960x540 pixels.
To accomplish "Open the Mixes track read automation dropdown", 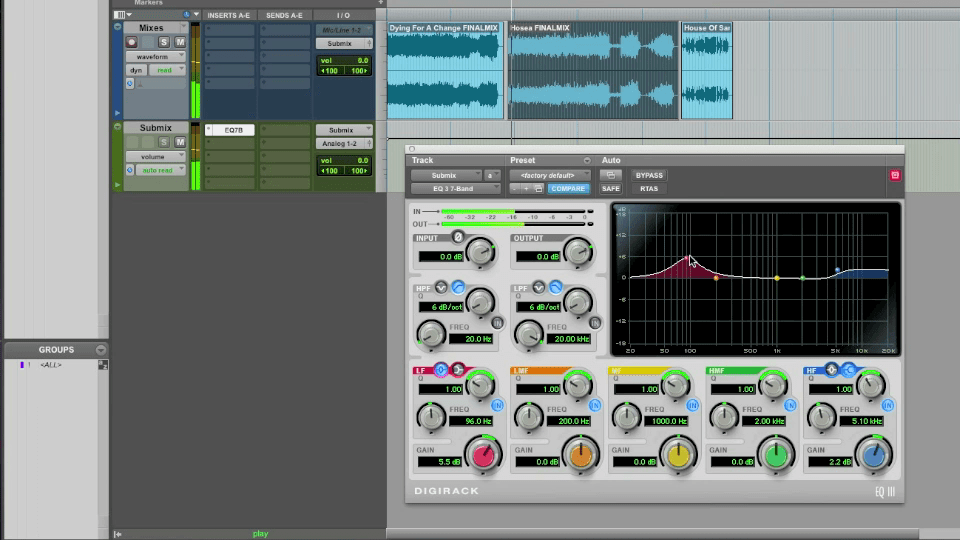I will point(167,70).
